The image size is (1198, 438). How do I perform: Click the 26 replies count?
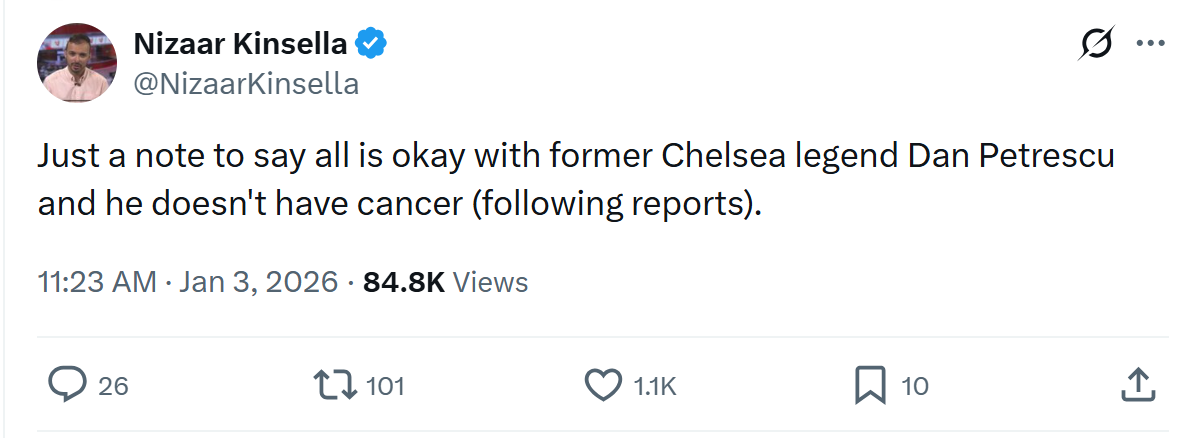click(x=113, y=386)
